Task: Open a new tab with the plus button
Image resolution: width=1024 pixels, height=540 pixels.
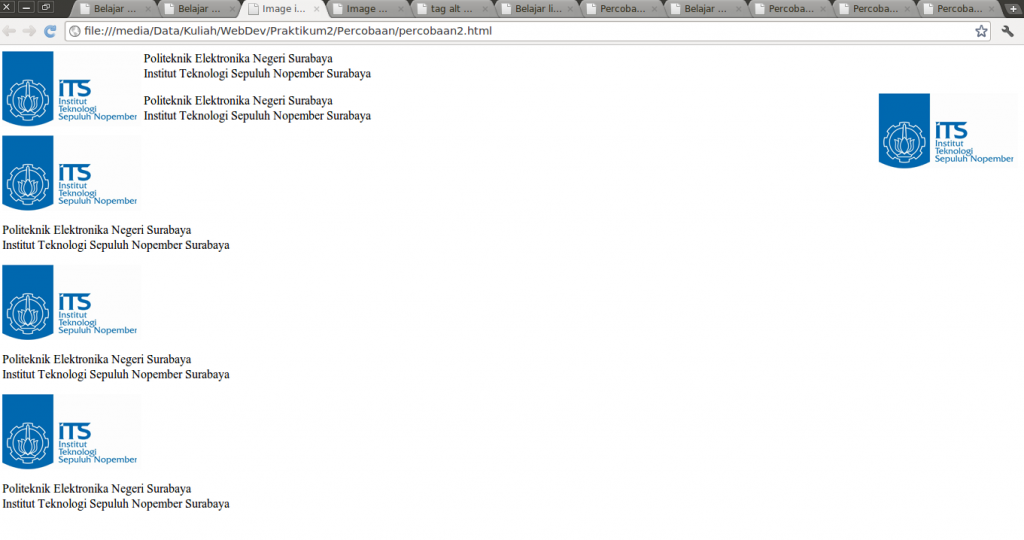Action: [1014, 9]
